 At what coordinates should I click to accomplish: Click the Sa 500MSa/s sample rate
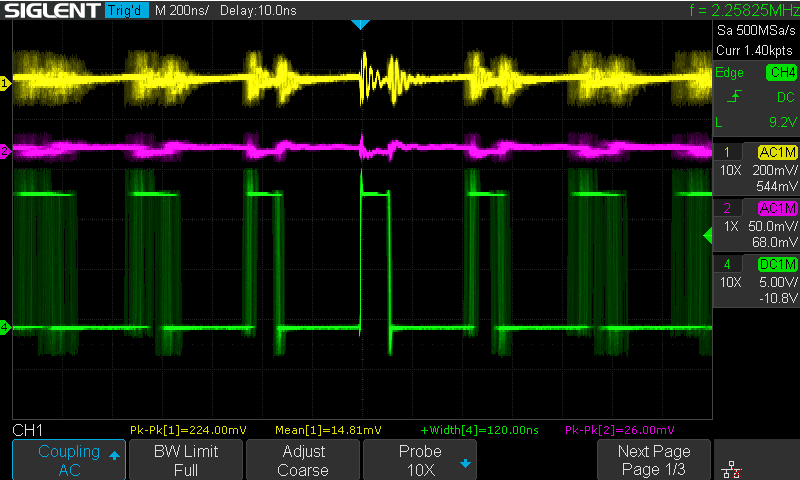pyautogui.click(x=756, y=31)
